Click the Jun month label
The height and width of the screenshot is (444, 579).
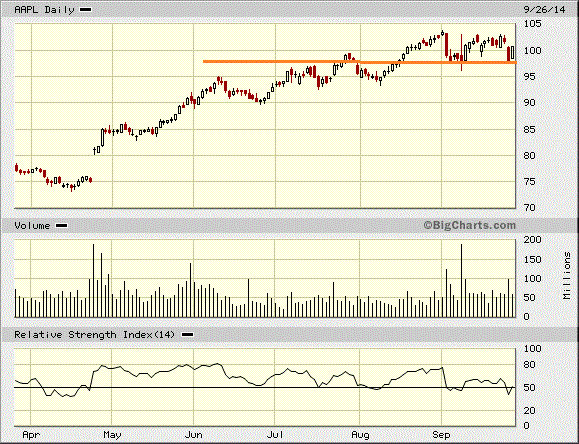pos(193,435)
